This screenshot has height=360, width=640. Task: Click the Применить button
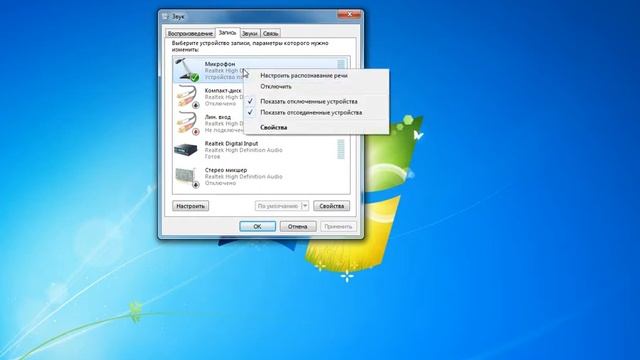click(338, 227)
